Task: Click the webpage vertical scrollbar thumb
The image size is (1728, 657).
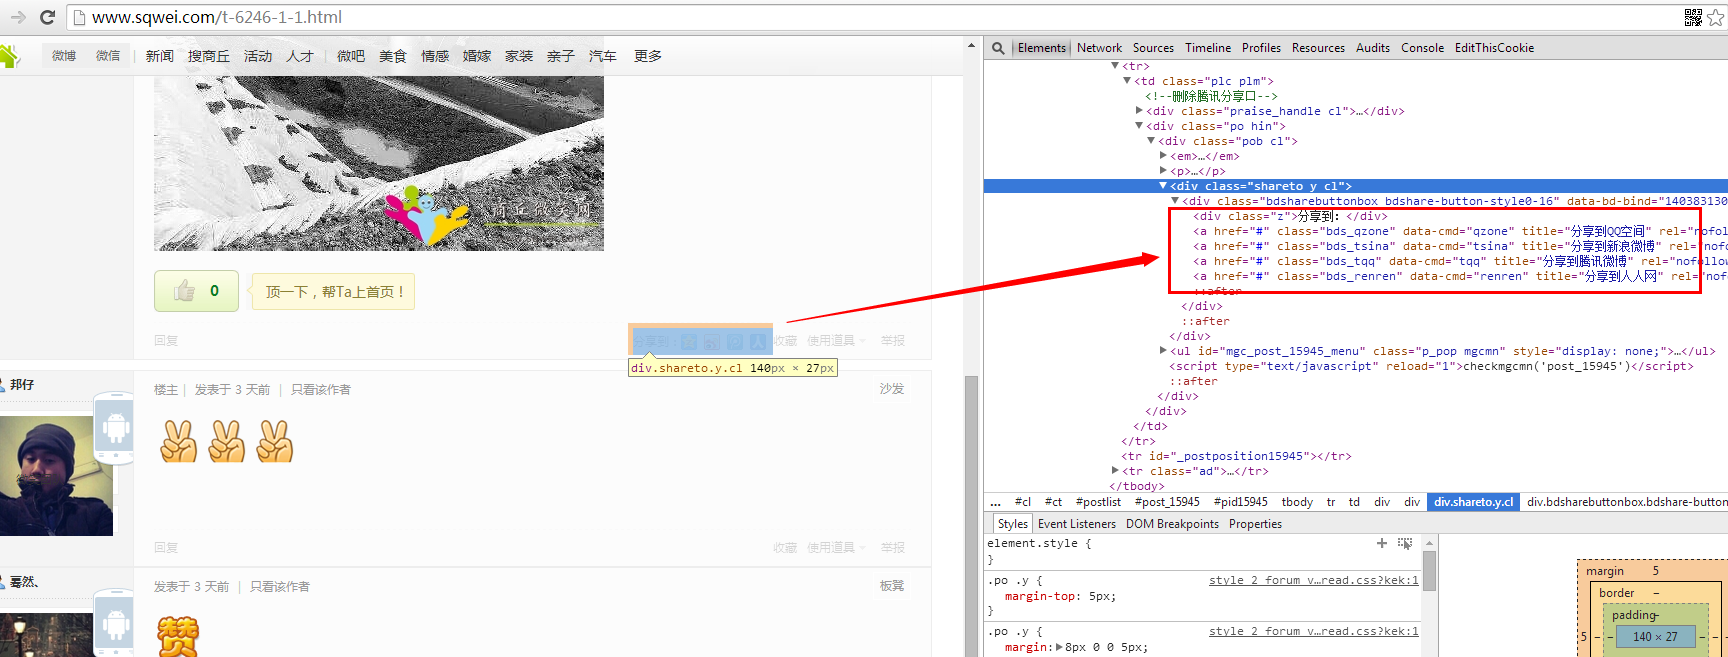Action: 971,515
